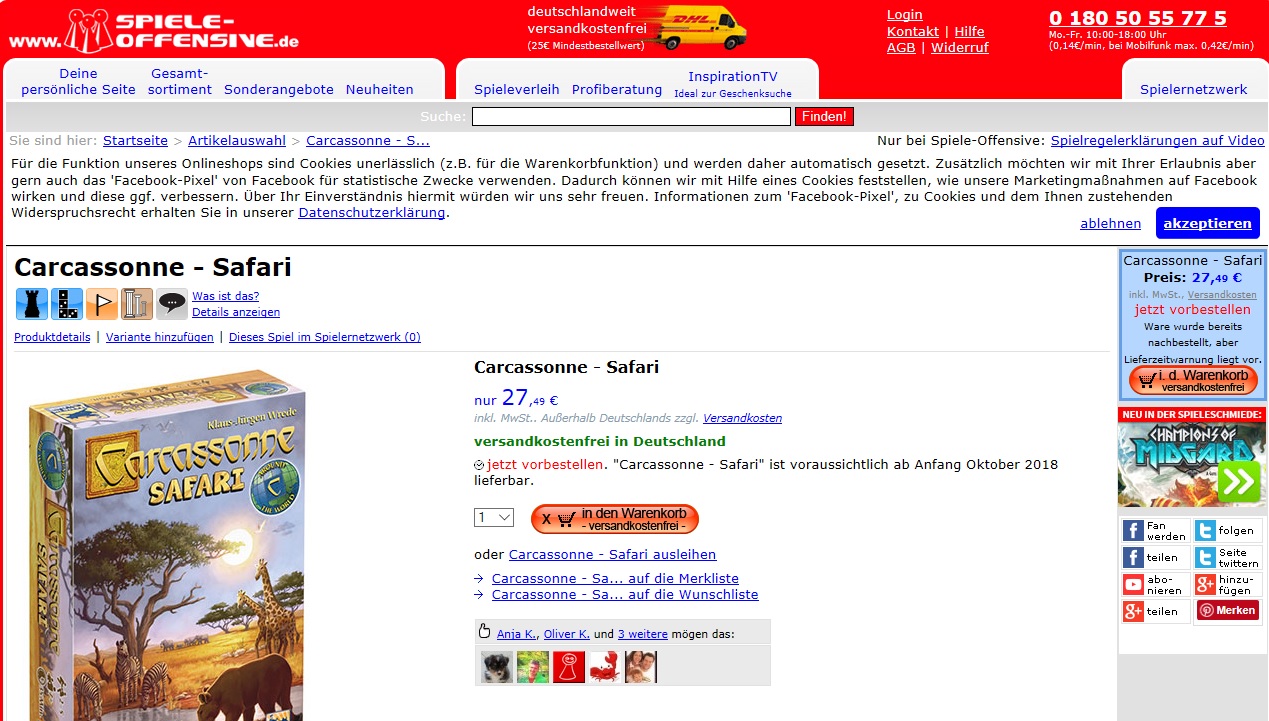
Task: Click into the Suche search field
Action: 631,117
